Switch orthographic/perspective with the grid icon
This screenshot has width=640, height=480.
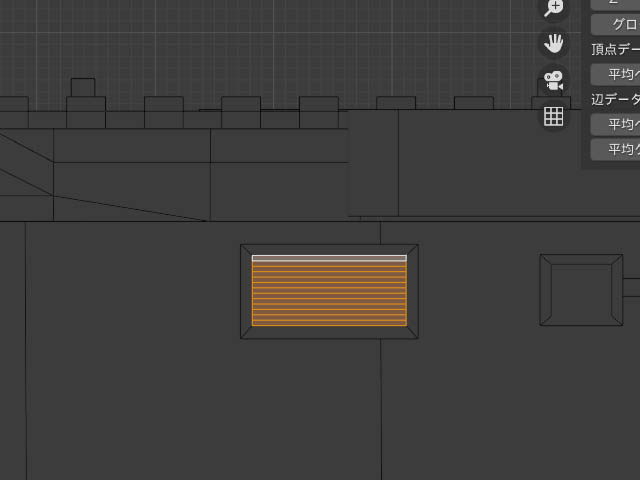[x=553, y=117]
